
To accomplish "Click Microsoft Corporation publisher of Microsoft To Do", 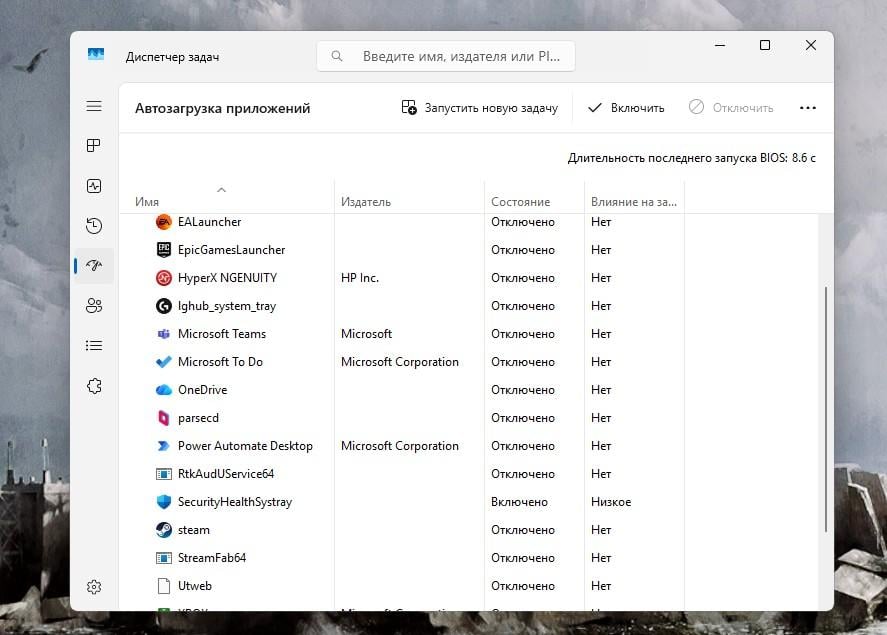I will pyautogui.click(x=399, y=362).
